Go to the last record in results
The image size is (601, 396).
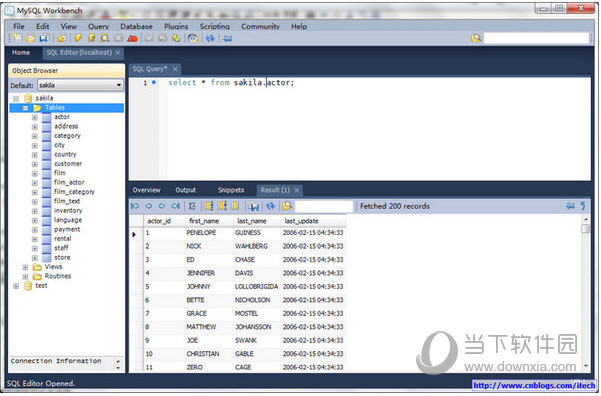176,206
